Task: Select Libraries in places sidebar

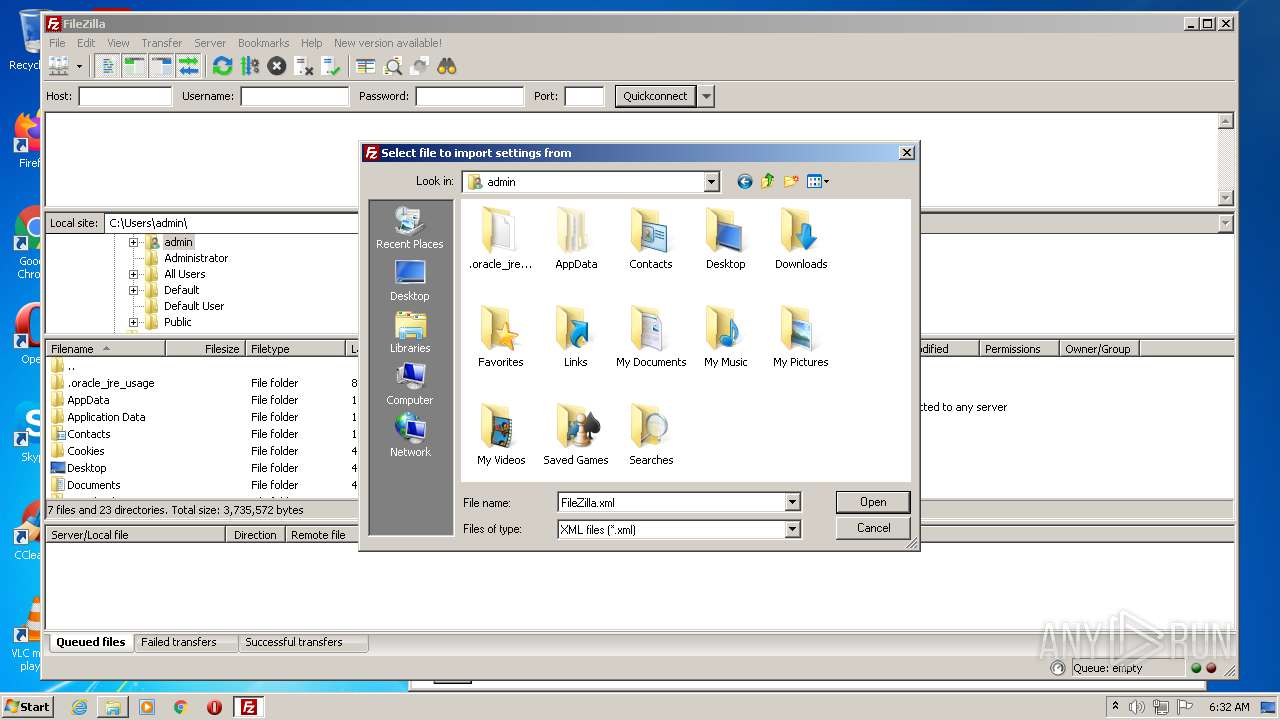Action: (x=410, y=333)
